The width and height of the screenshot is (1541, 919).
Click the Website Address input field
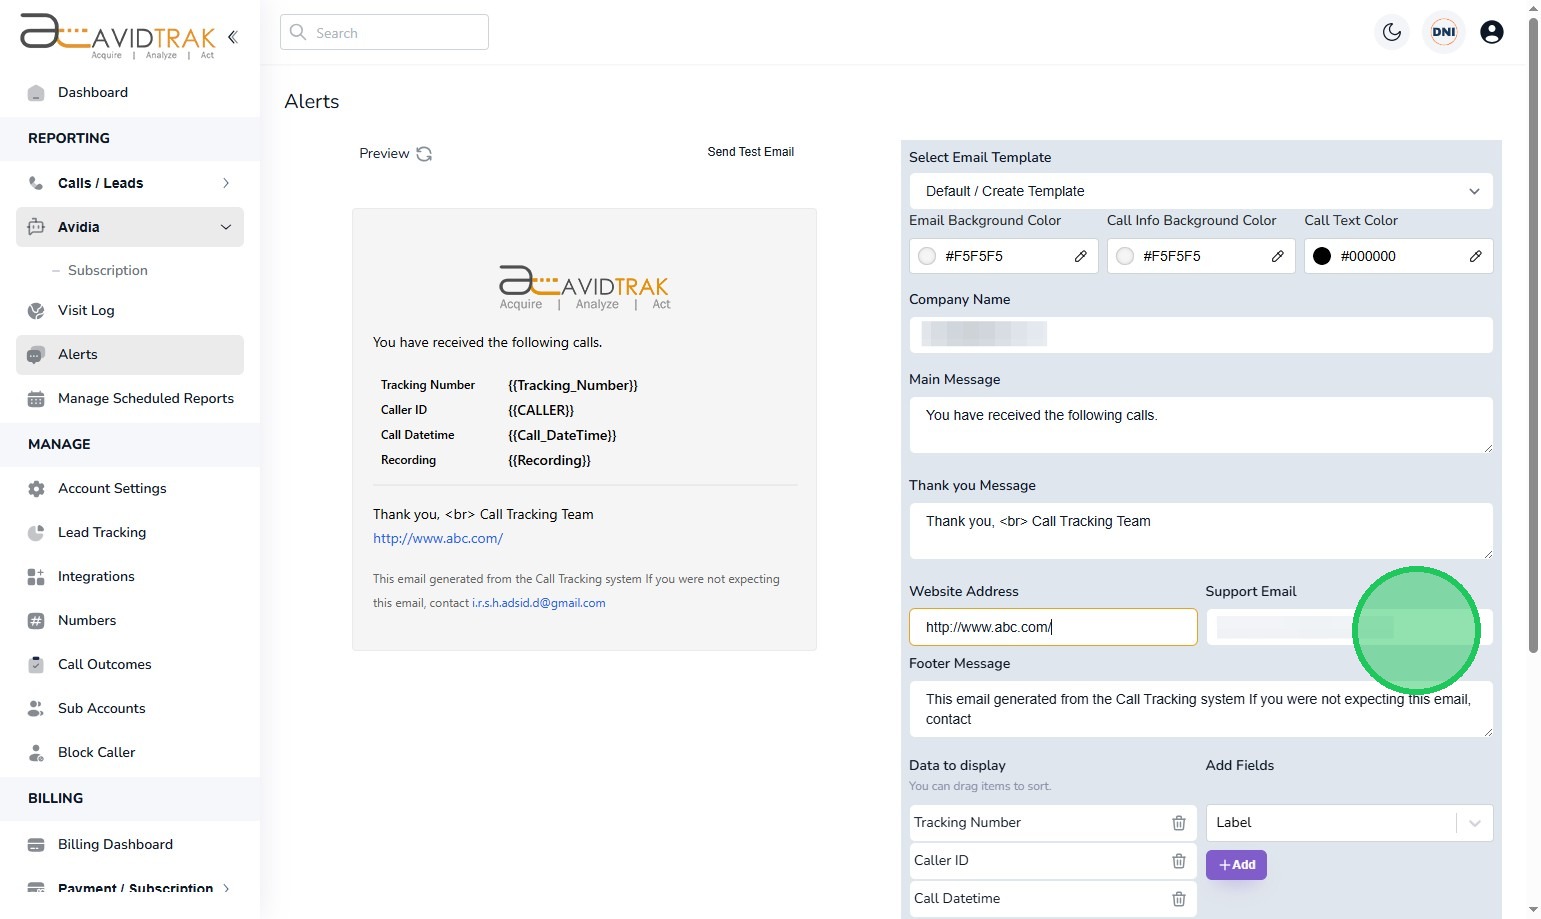tap(1052, 627)
